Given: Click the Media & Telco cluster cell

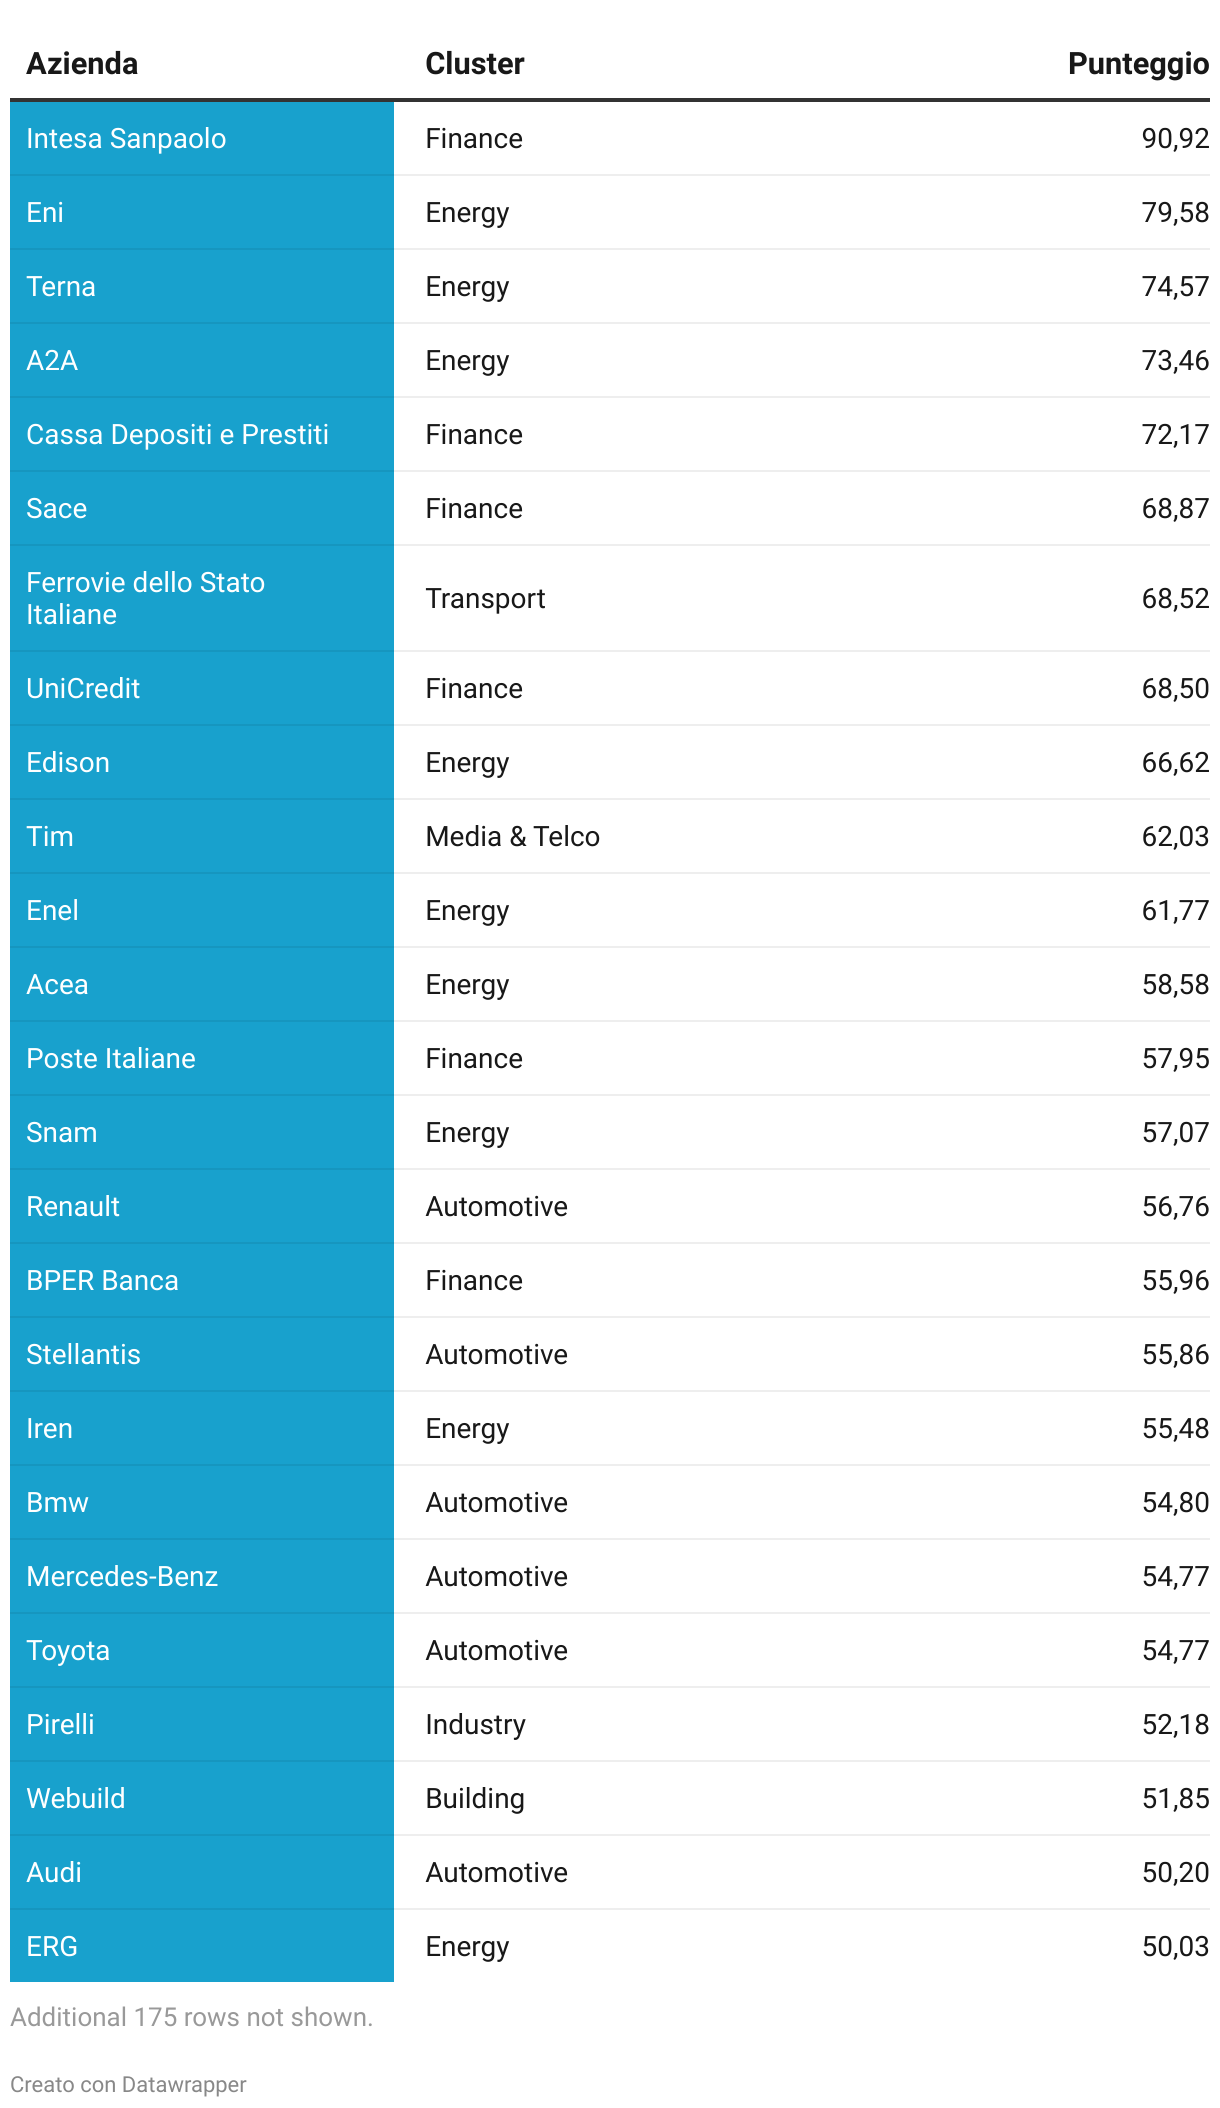Looking at the screenshot, I should click(x=512, y=837).
